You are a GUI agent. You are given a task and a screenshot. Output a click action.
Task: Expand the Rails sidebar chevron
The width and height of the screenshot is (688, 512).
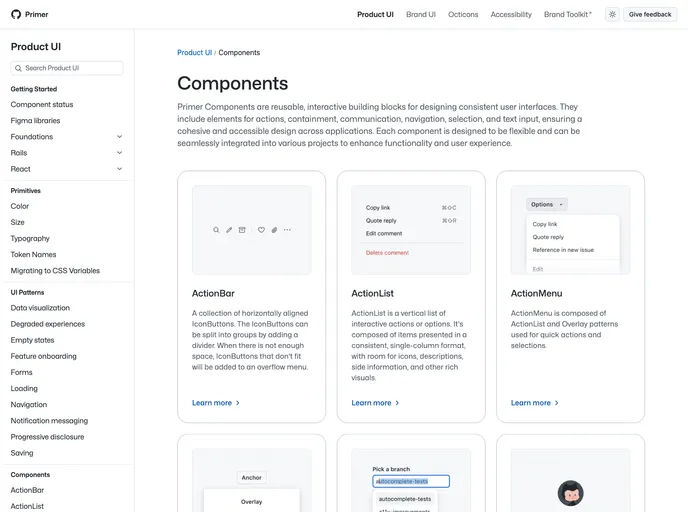tap(119, 153)
